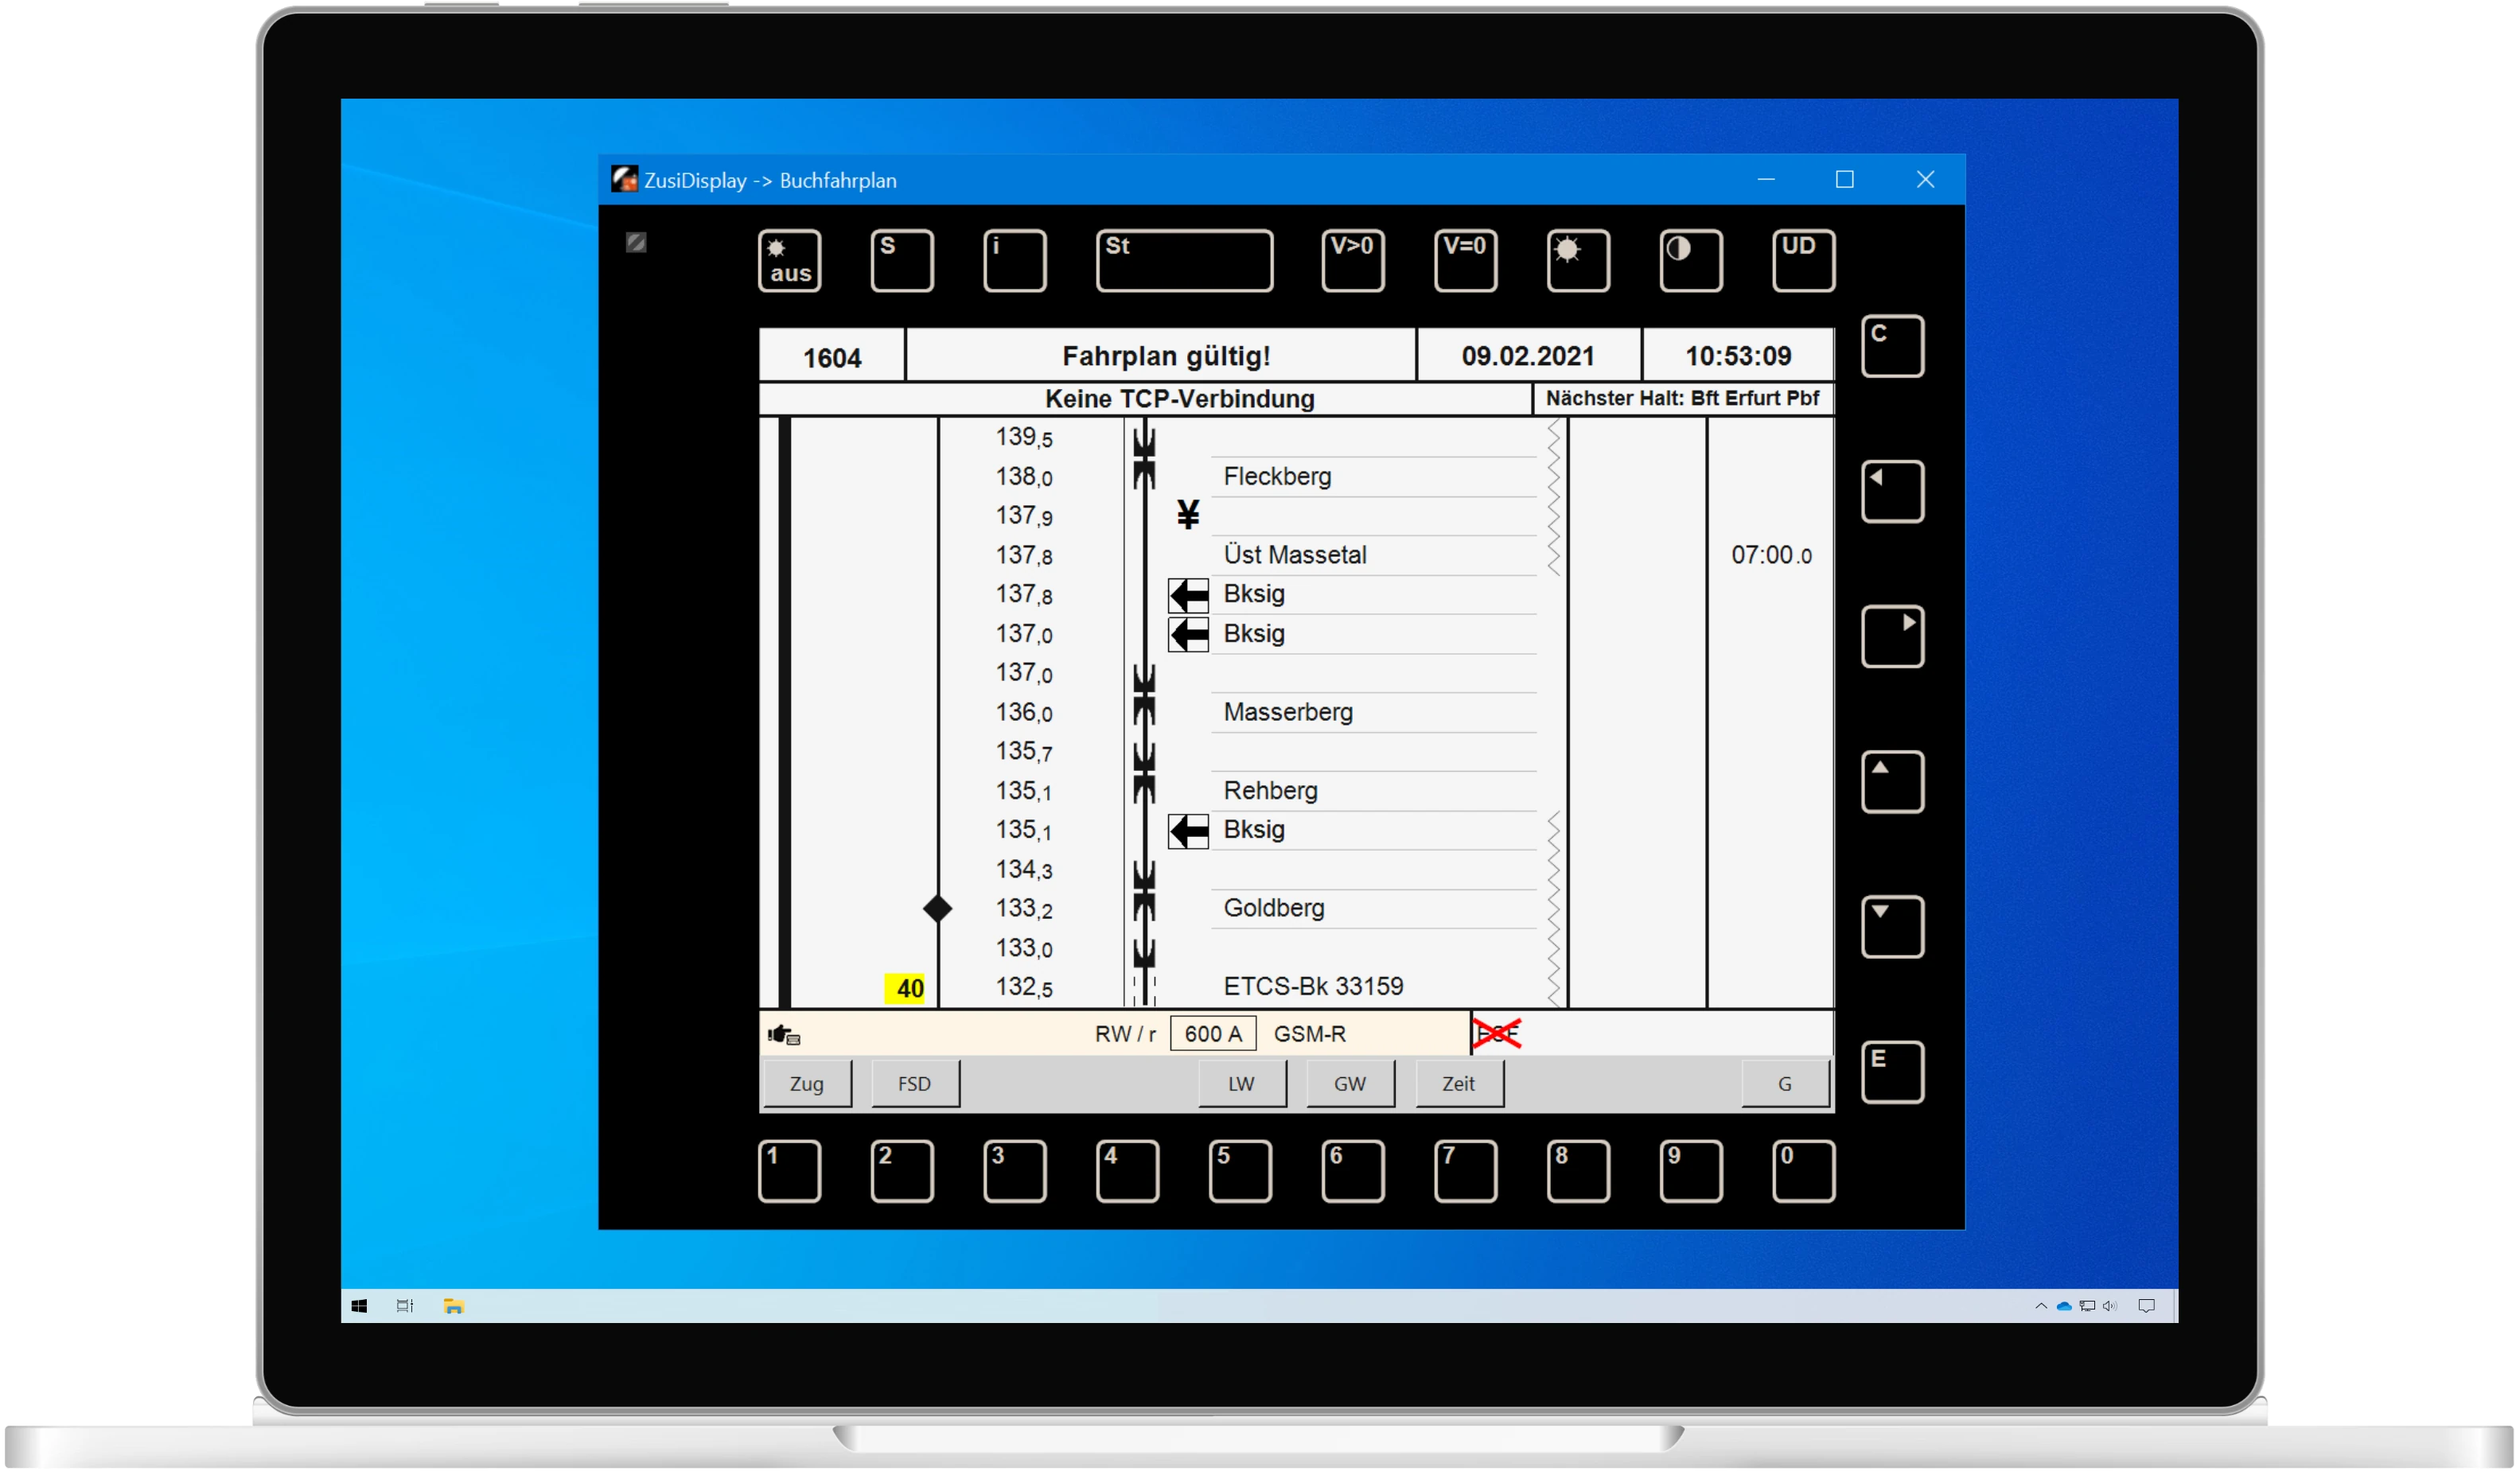Viewport: 2520px width, 1471px height.
Task: Click the ¥ symbol at km 137,9
Action: [1187, 514]
